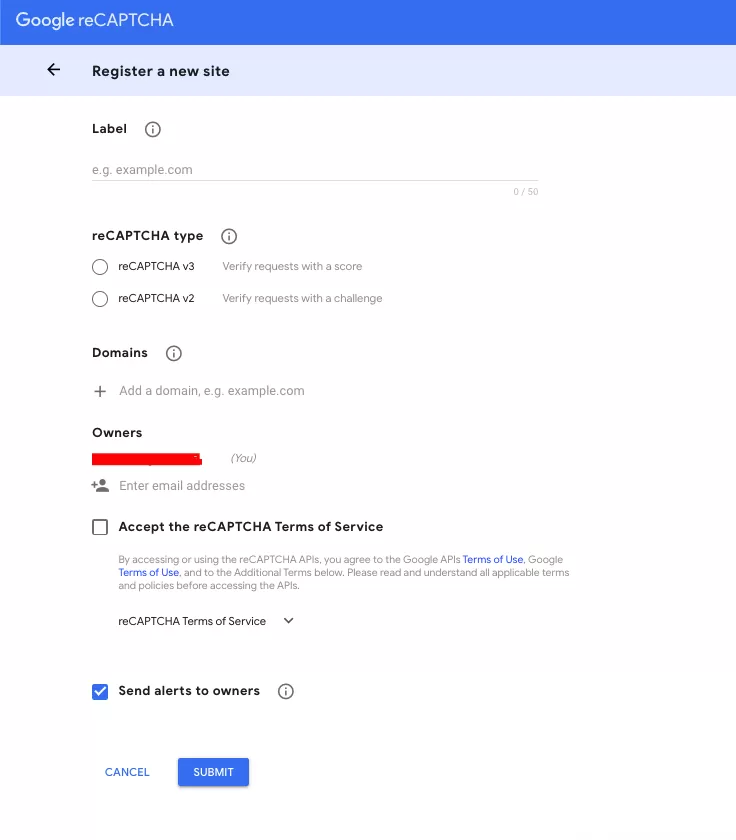This screenshot has height=840, width=736.
Task: Click the add-person icon under Owners
Action: point(100,485)
